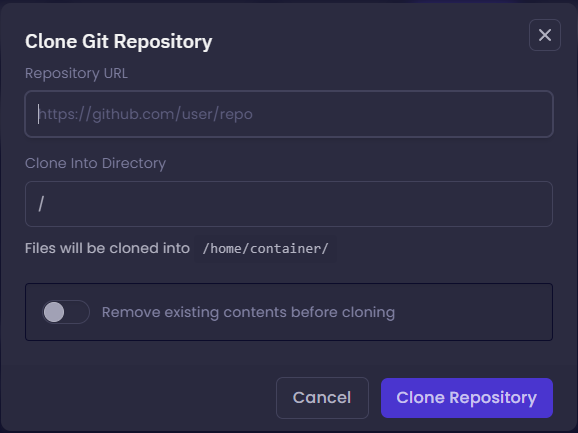This screenshot has width=578, height=433.
Task: Click the Clone Into Directory label
Action: pos(95,163)
